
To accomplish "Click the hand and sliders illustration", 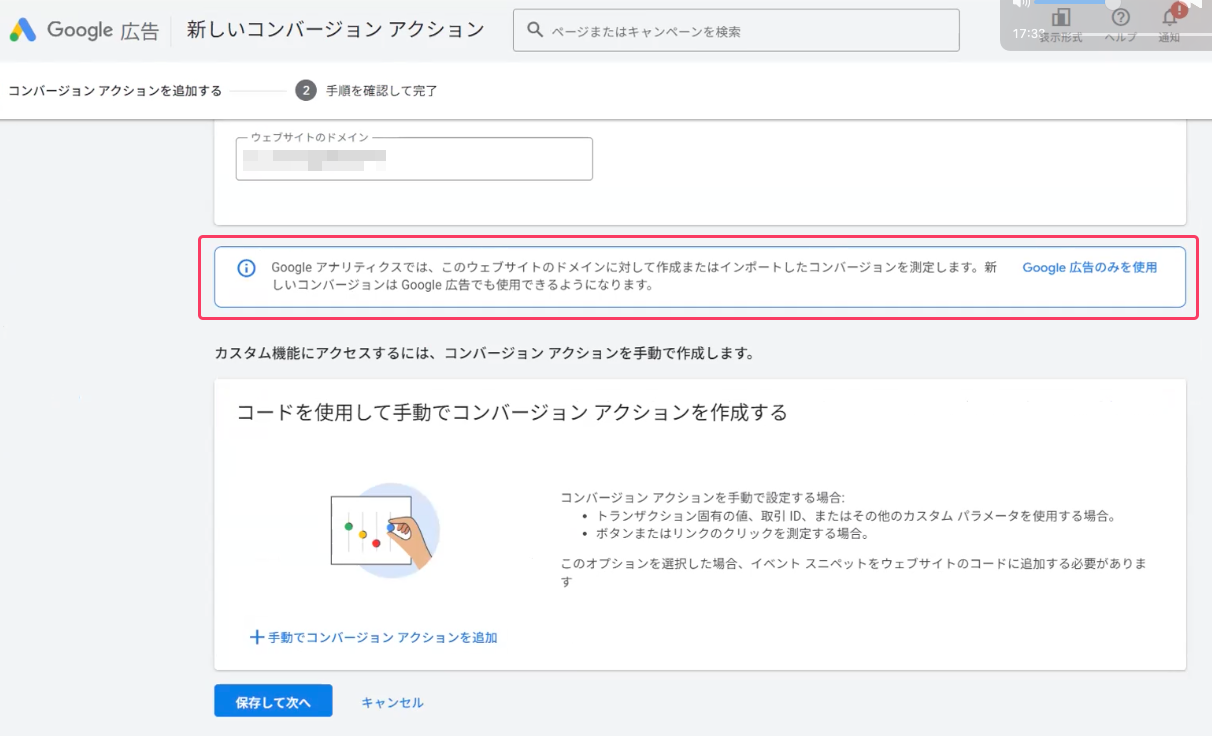I will pyautogui.click(x=385, y=531).
